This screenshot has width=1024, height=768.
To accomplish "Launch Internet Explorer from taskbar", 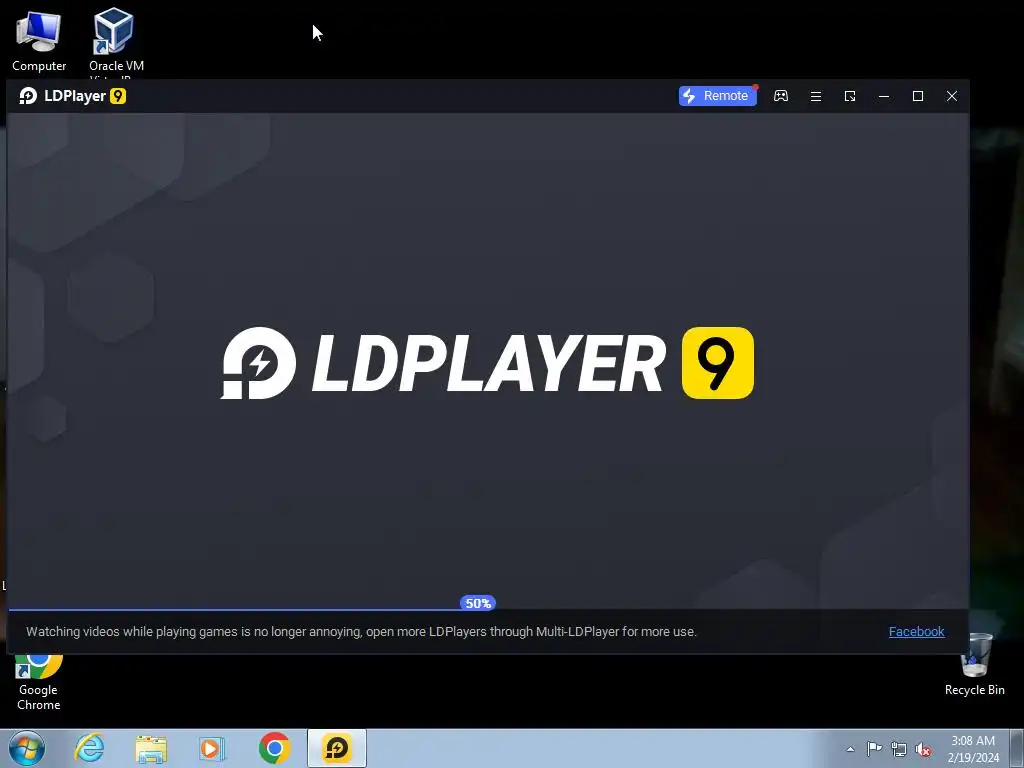I will point(89,748).
